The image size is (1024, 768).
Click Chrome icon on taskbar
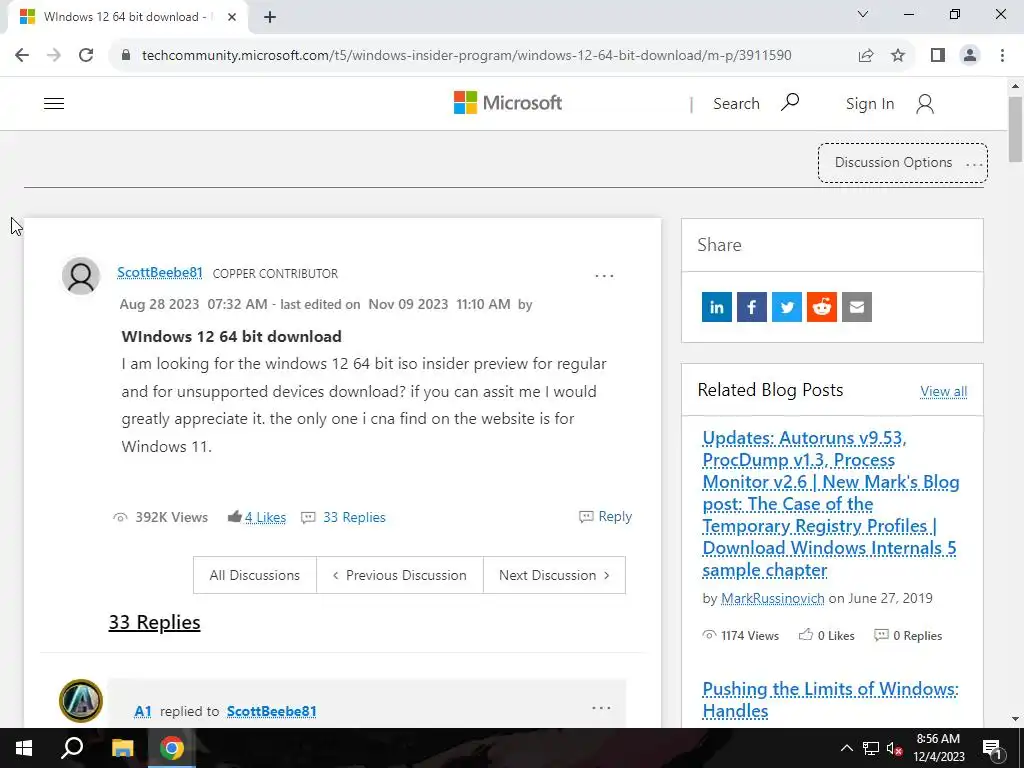point(172,748)
